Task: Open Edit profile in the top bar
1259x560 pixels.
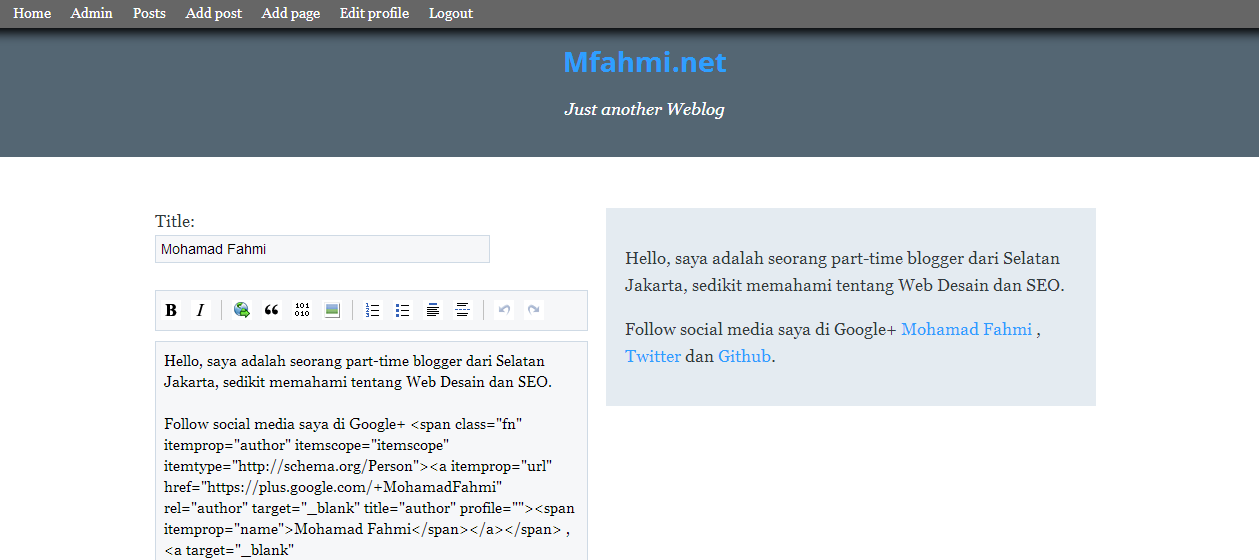Action: 374,13
